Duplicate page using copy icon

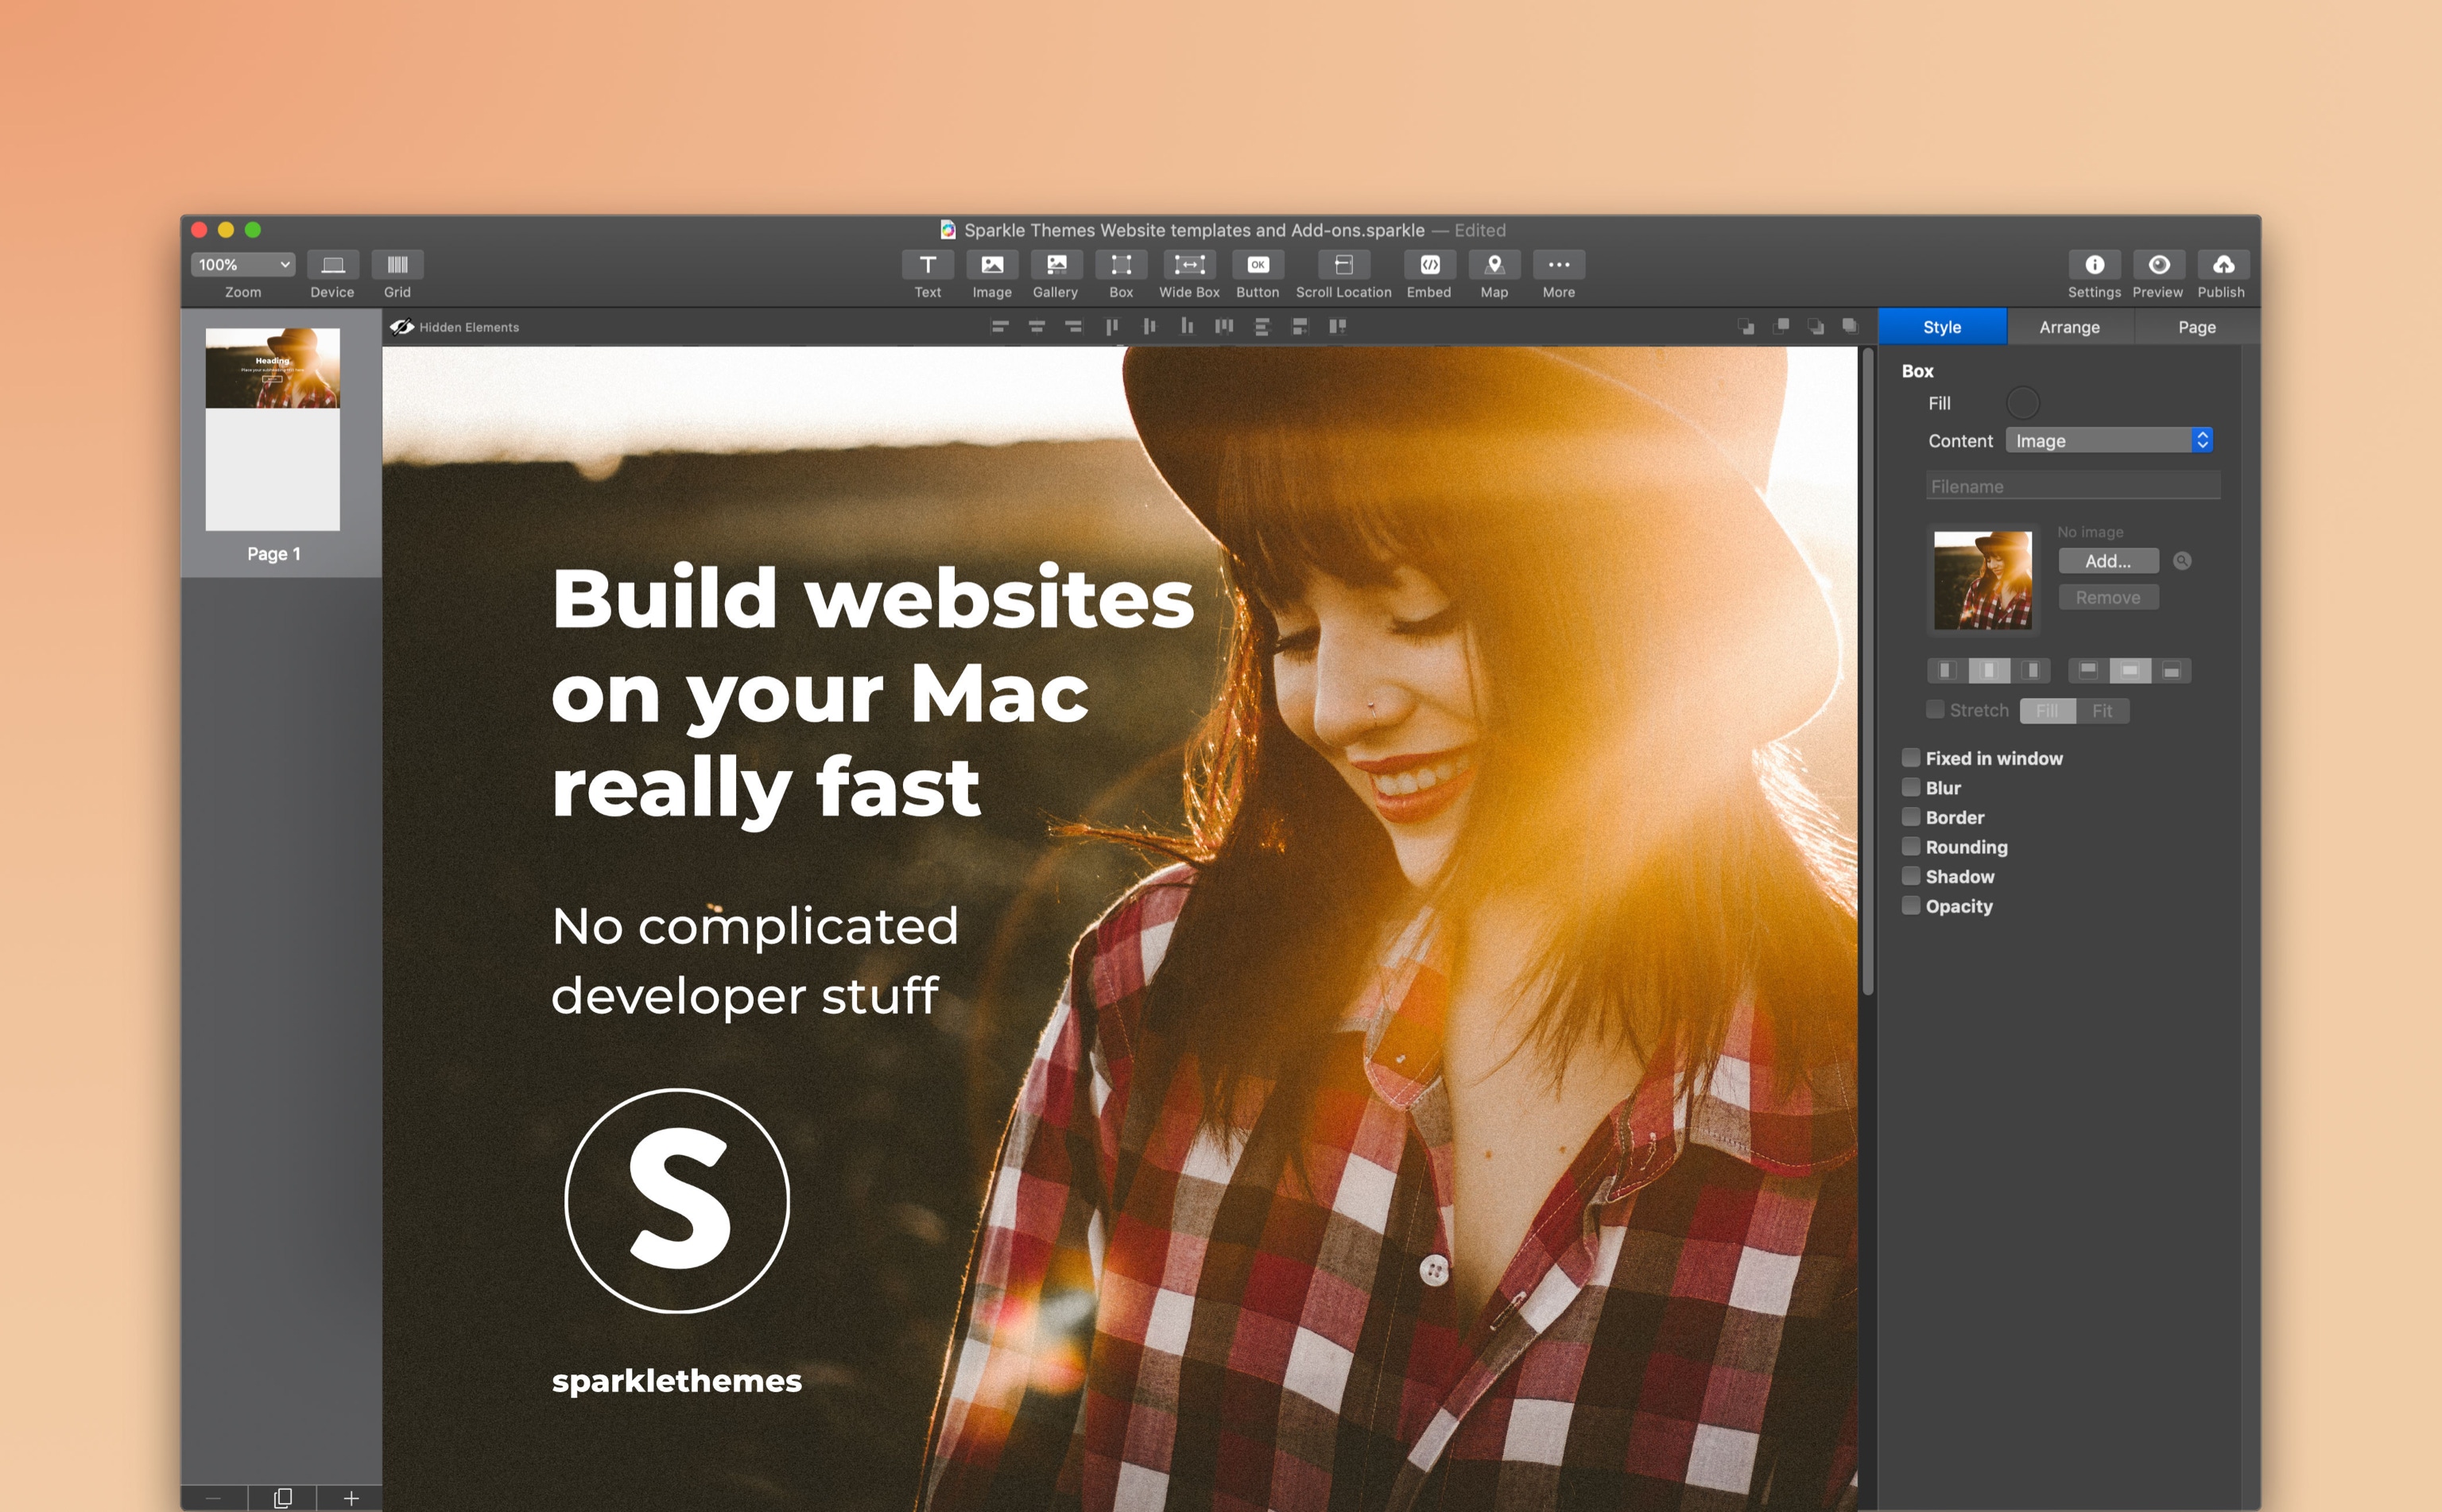tap(282, 1497)
